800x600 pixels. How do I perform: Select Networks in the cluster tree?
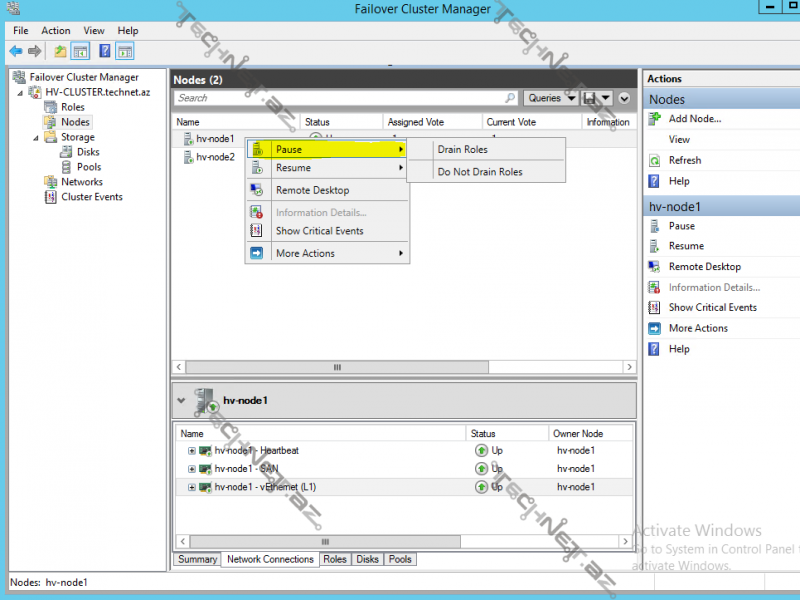click(x=81, y=182)
